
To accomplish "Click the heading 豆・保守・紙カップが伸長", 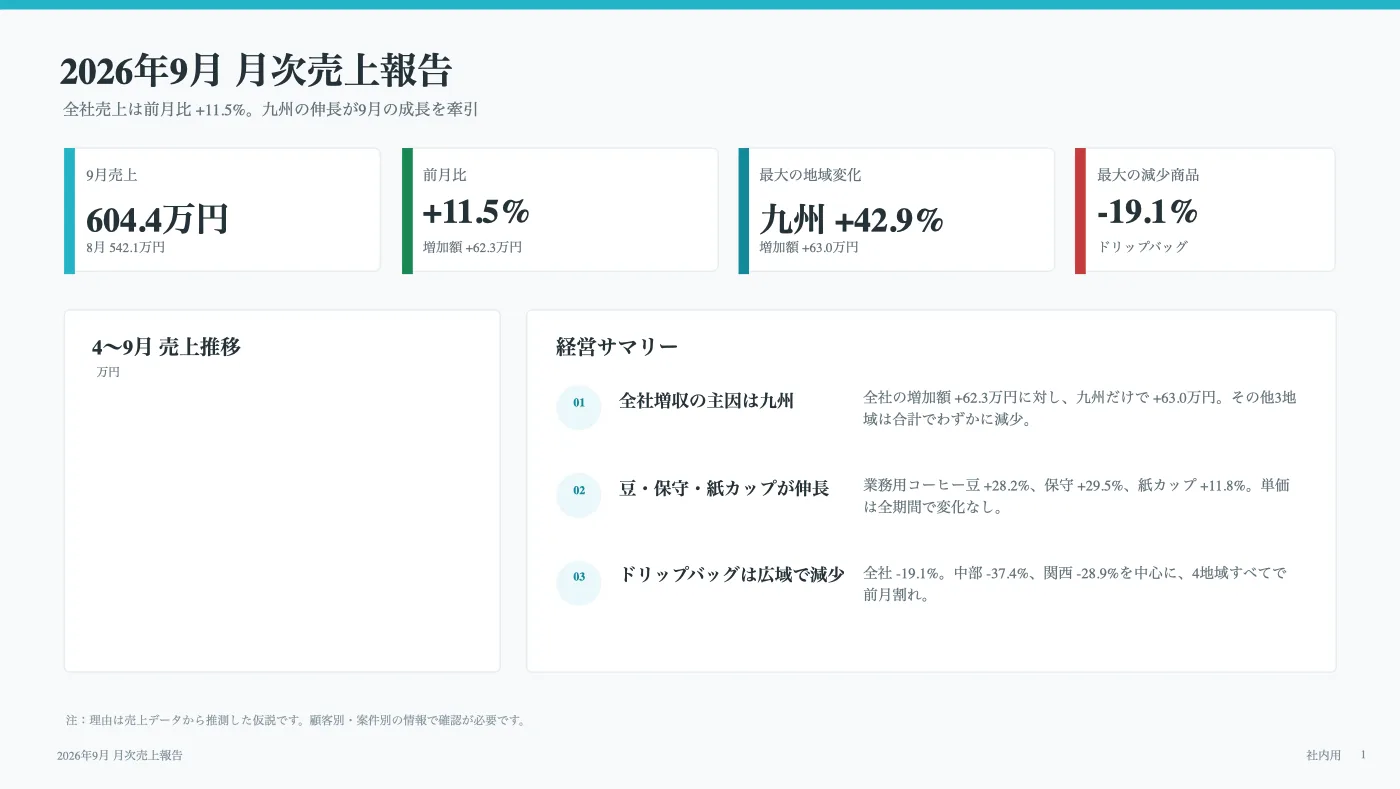I will tap(724, 489).
